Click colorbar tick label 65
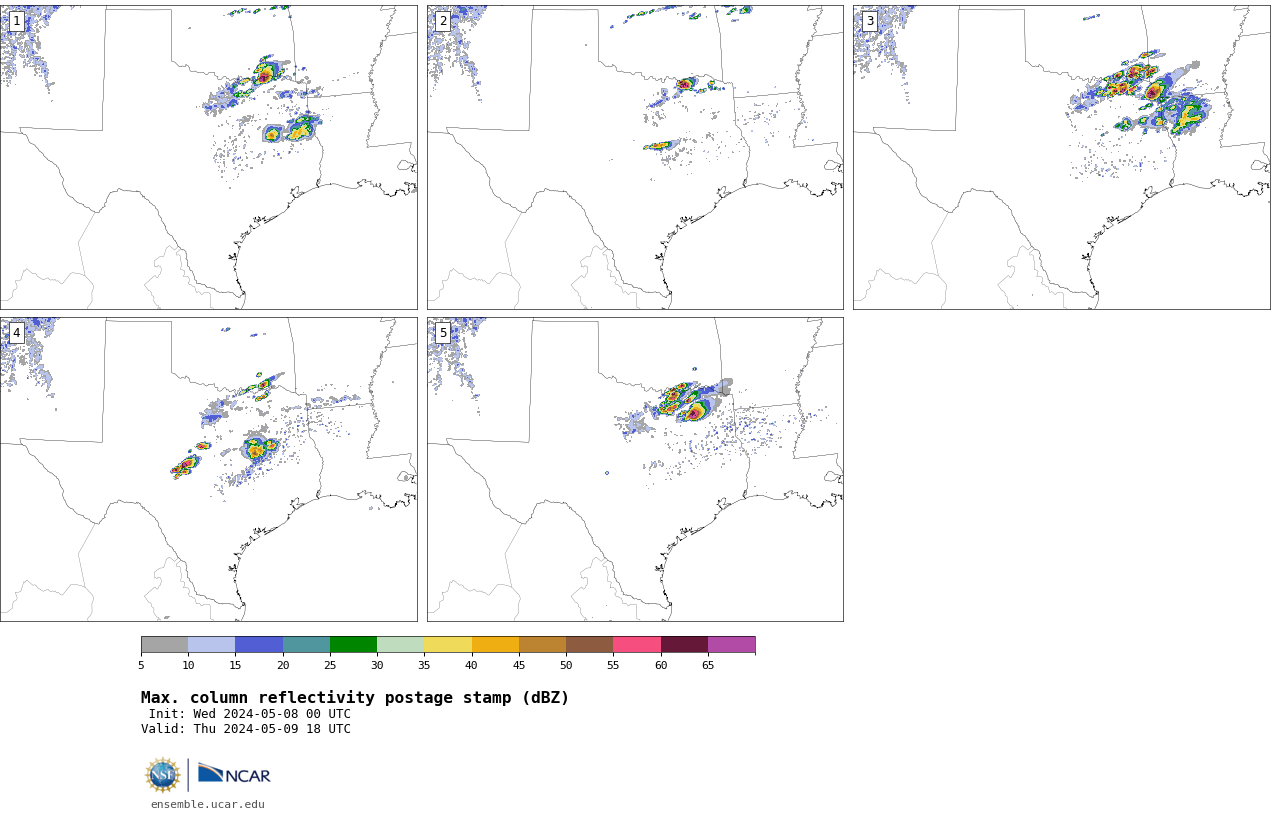 click(x=708, y=665)
